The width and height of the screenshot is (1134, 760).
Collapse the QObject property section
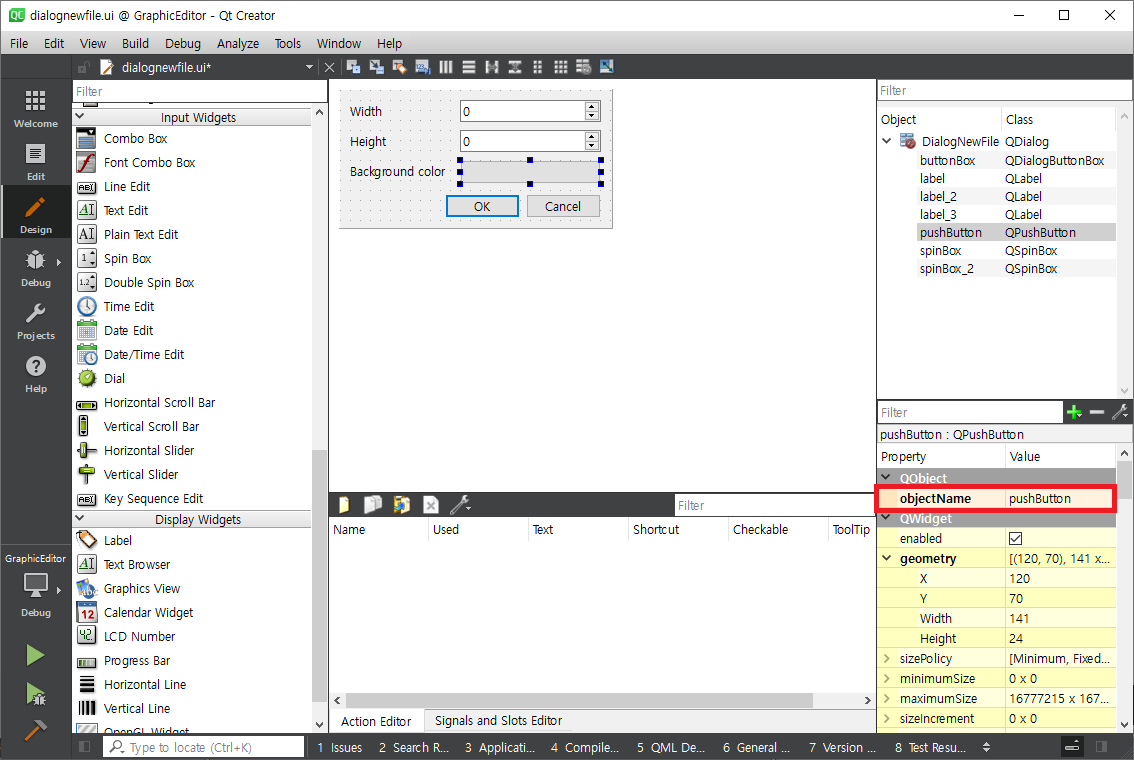pyautogui.click(x=887, y=477)
